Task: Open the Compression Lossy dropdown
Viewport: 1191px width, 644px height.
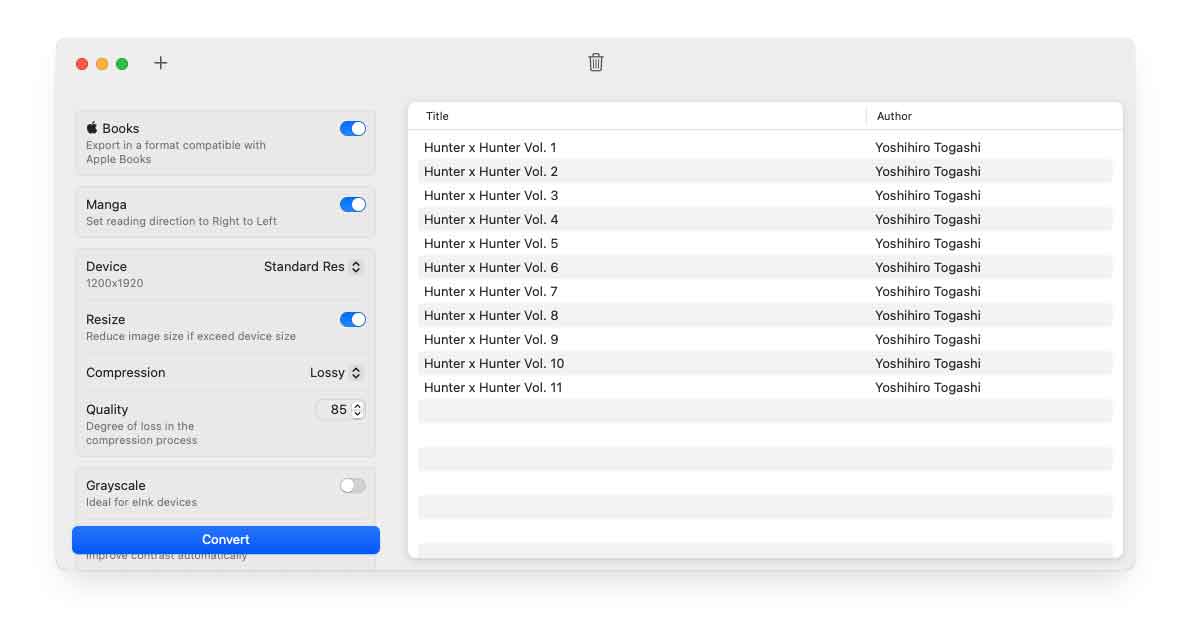Action: pos(335,373)
